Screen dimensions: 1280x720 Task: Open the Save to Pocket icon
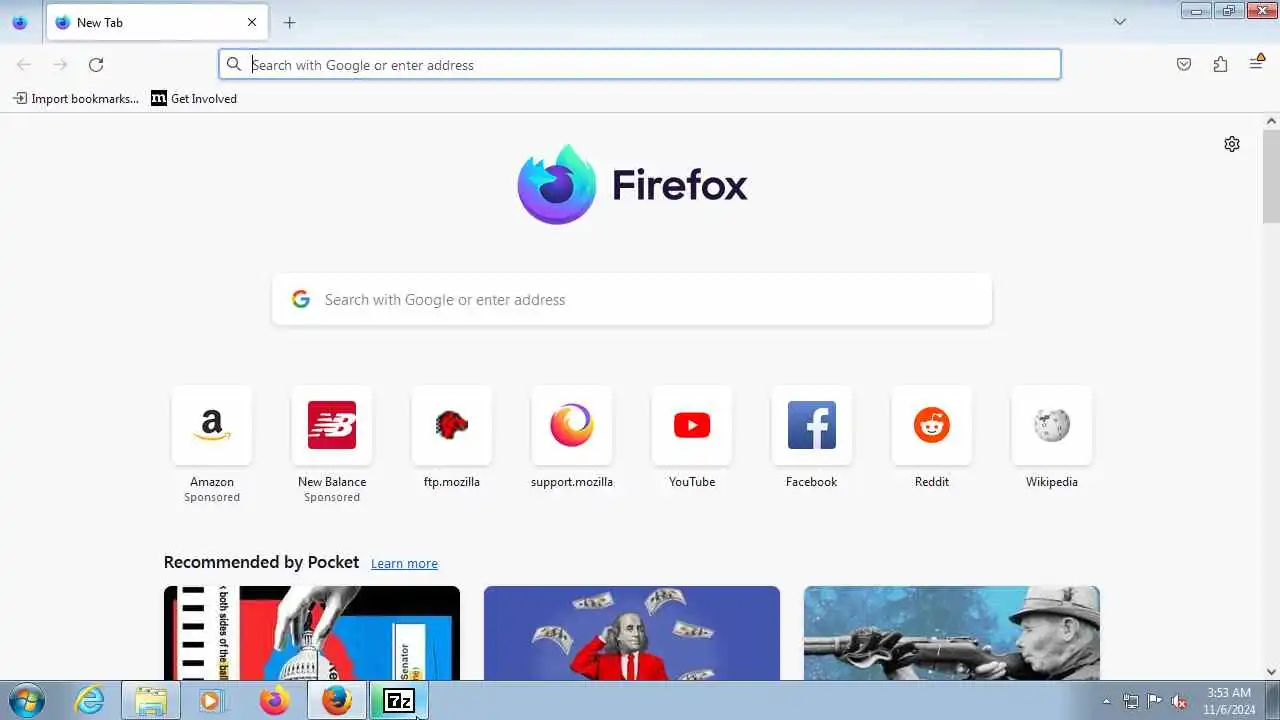click(1184, 65)
